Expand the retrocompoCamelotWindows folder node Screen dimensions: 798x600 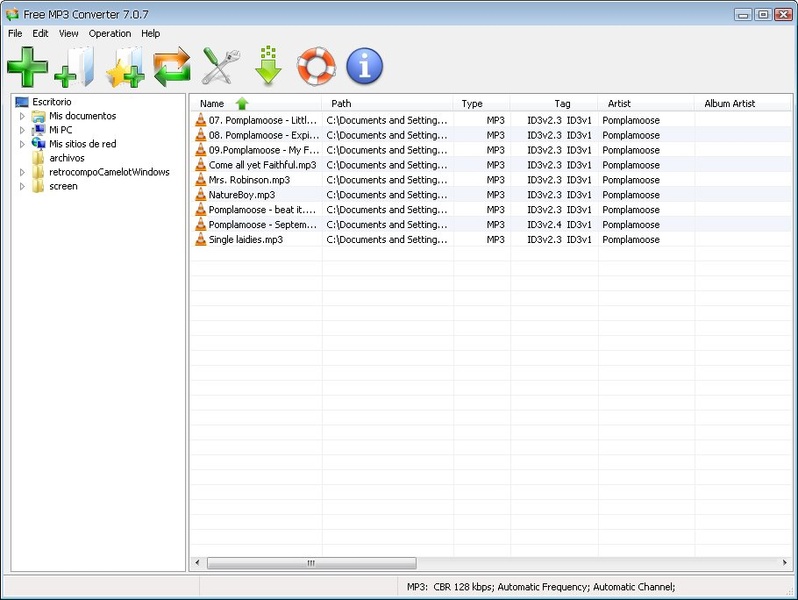coord(22,173)
